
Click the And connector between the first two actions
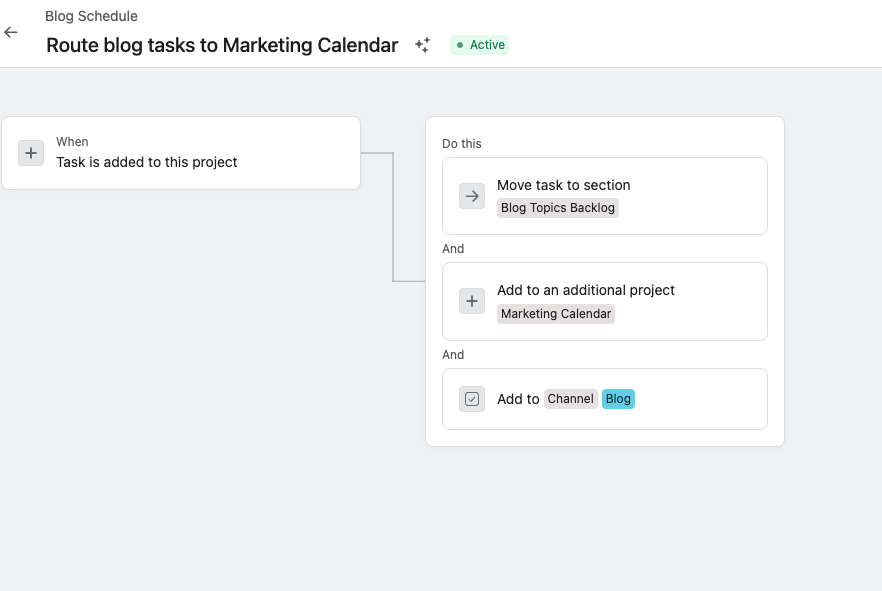pyautogui.click(x=452, y=248)
